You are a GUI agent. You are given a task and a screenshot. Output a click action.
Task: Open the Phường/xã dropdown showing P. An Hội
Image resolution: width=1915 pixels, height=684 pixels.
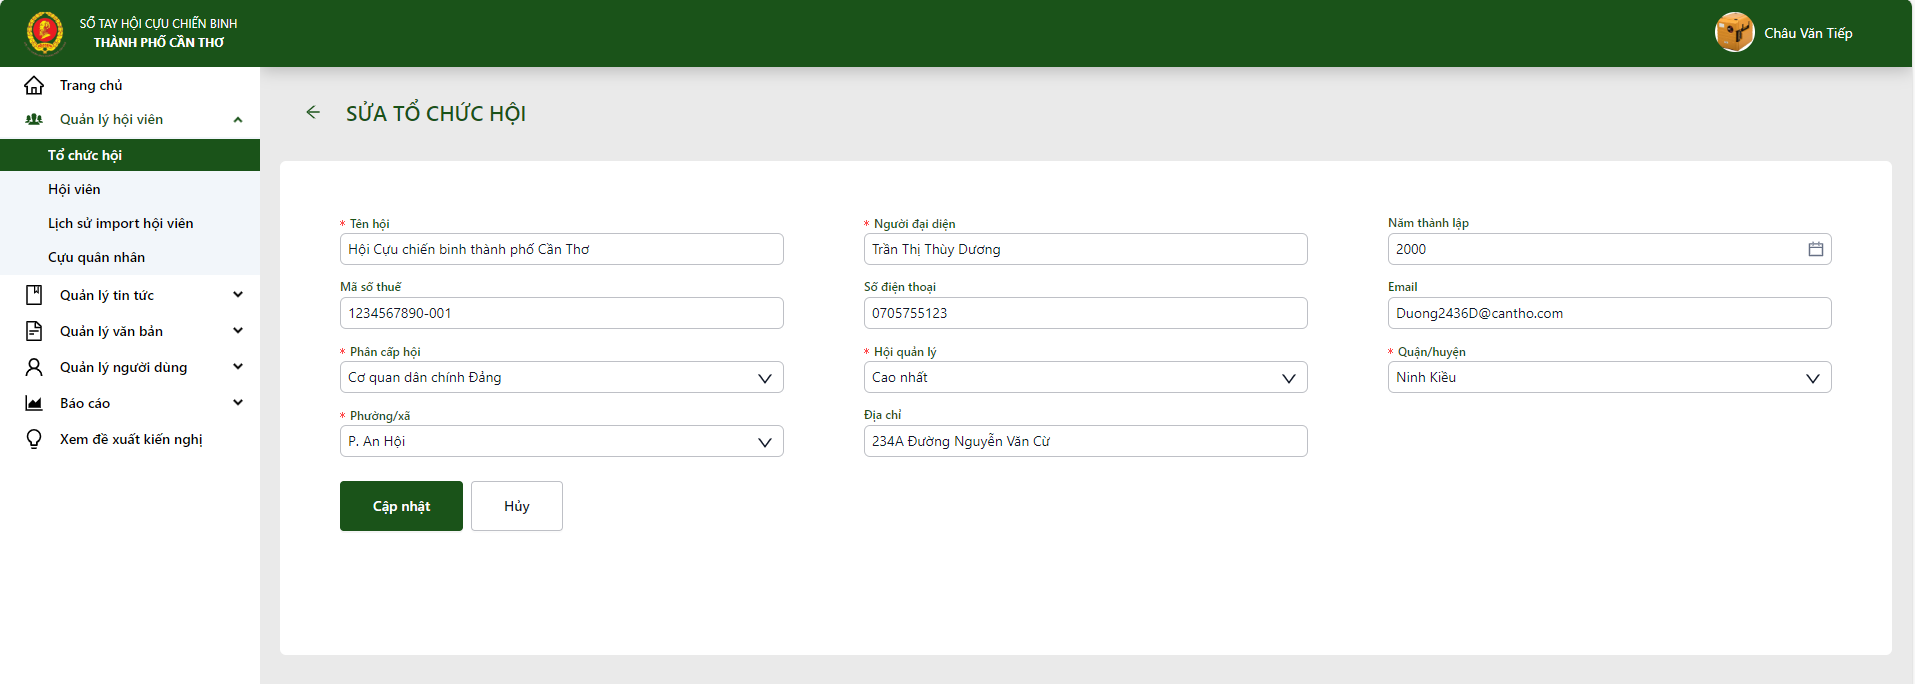(x=561, y=441)
